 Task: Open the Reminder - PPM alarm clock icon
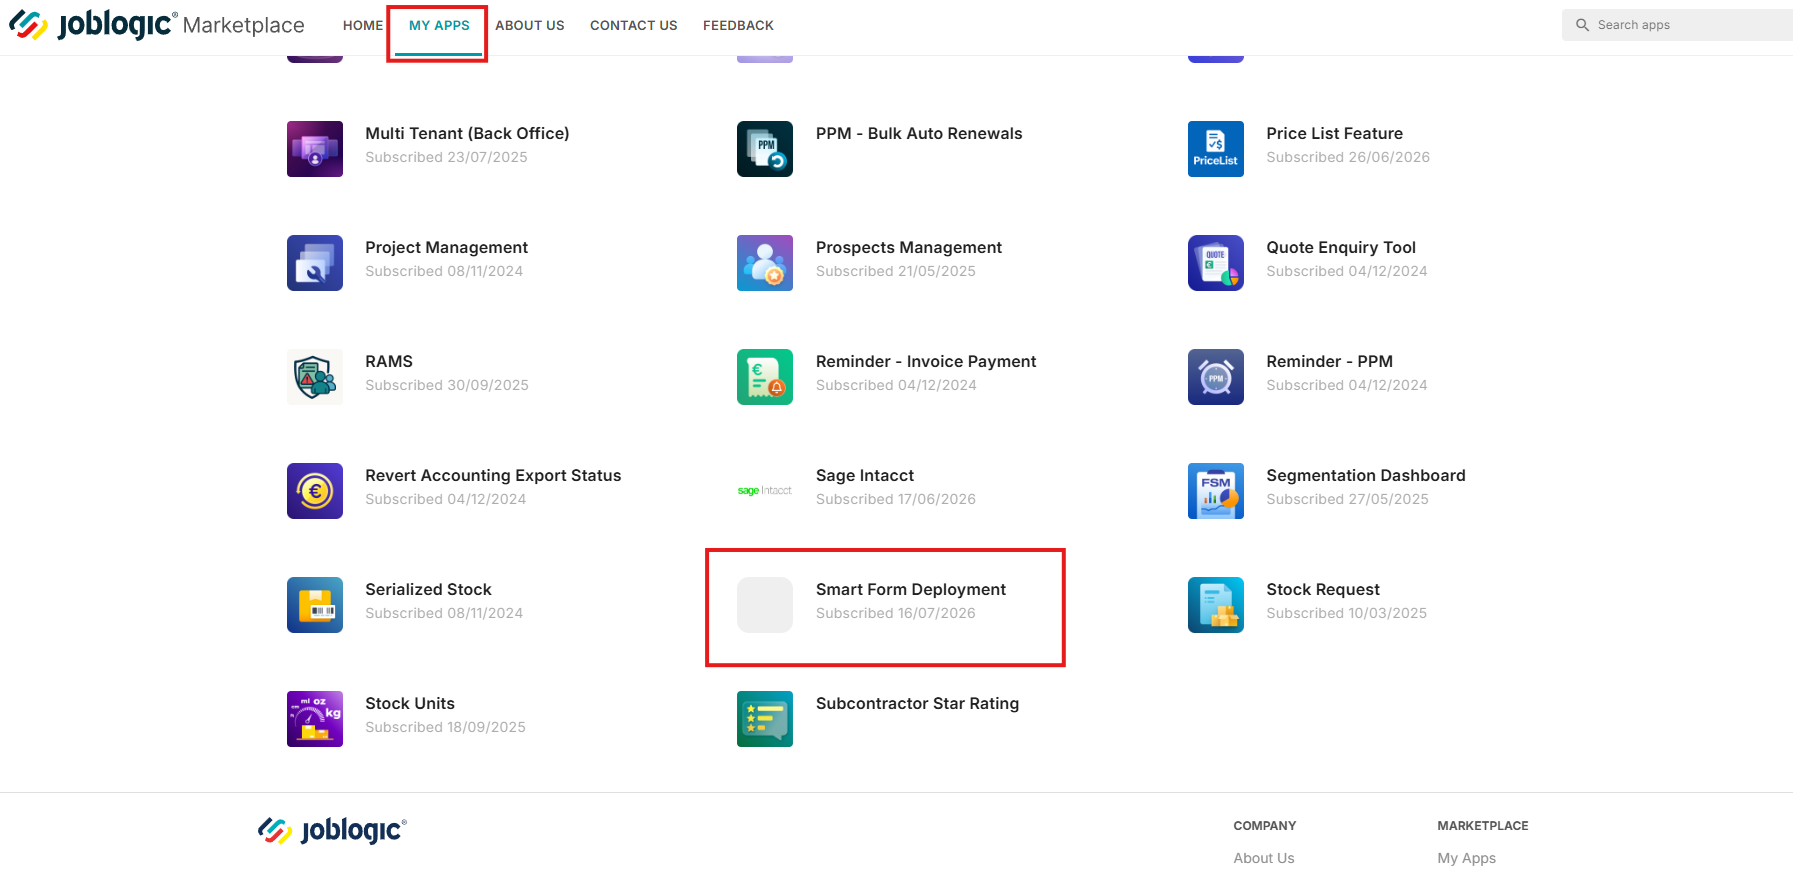pyautogui.click(x=1216, y=377)
